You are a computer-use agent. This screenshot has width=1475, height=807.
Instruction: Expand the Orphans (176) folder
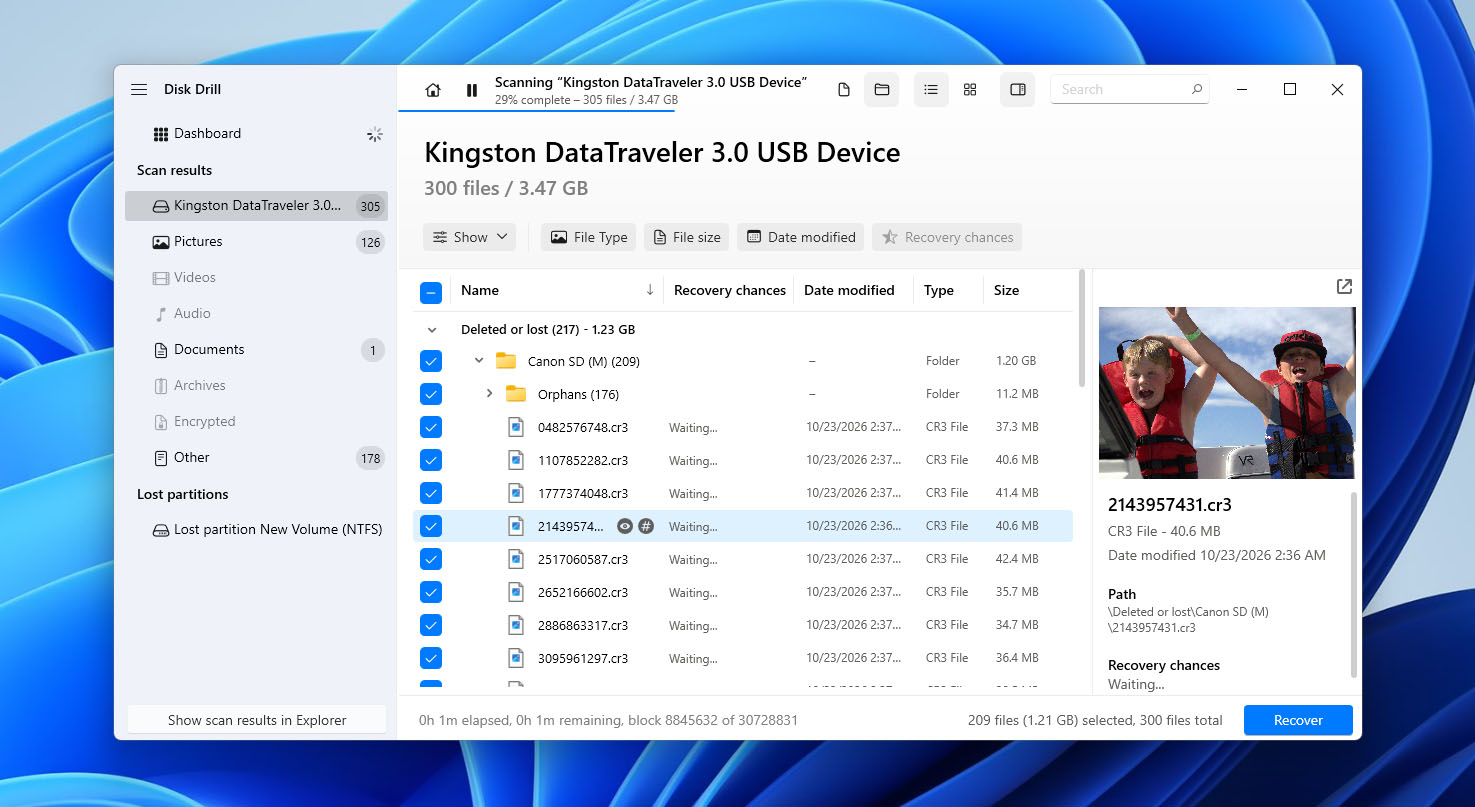tap(489, 393)
